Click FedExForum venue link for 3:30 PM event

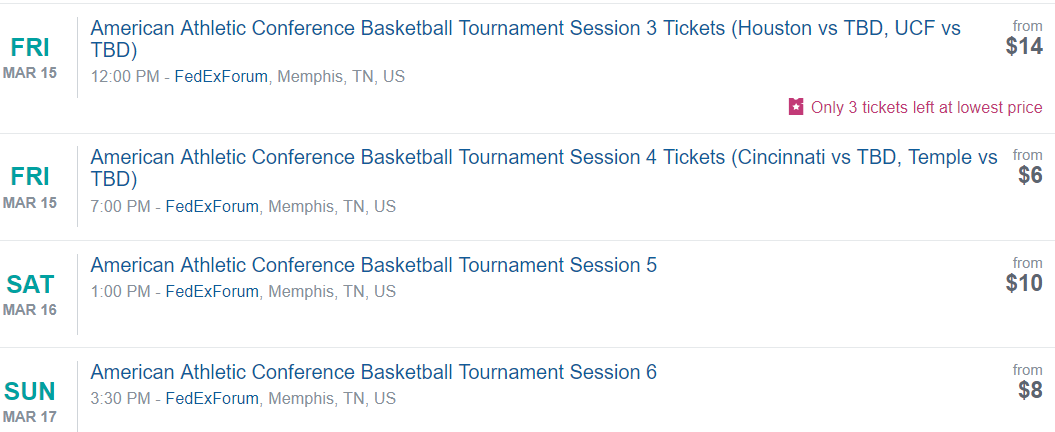point(212,399)
